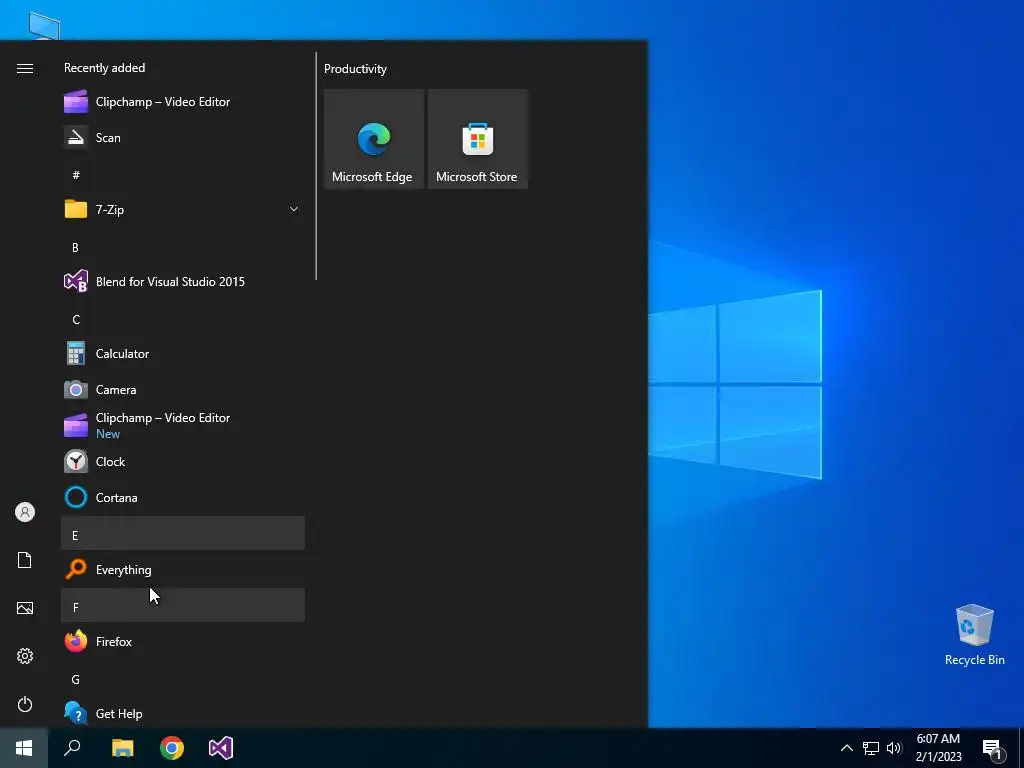Open the Calculator app

click(183, 354)
